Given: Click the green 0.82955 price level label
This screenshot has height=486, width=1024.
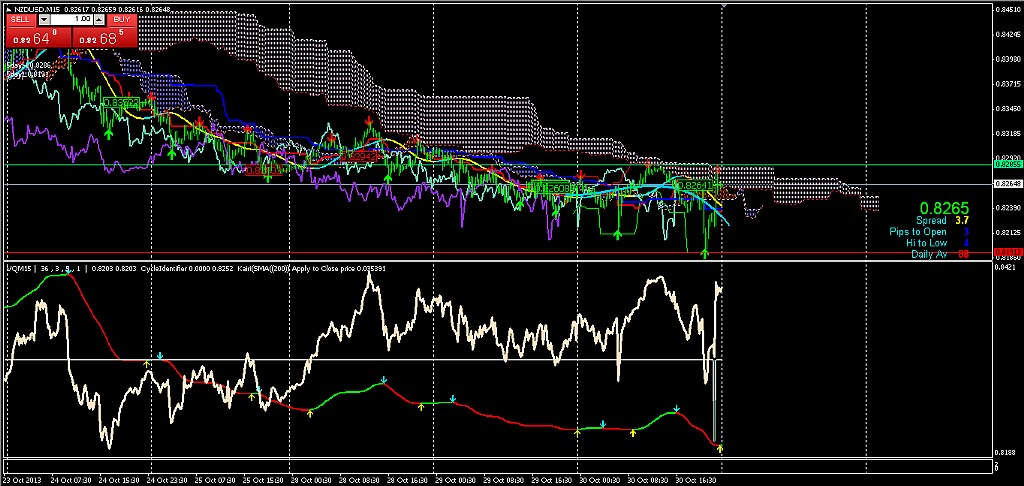Looking at the screenshot, I should 1008,163.
